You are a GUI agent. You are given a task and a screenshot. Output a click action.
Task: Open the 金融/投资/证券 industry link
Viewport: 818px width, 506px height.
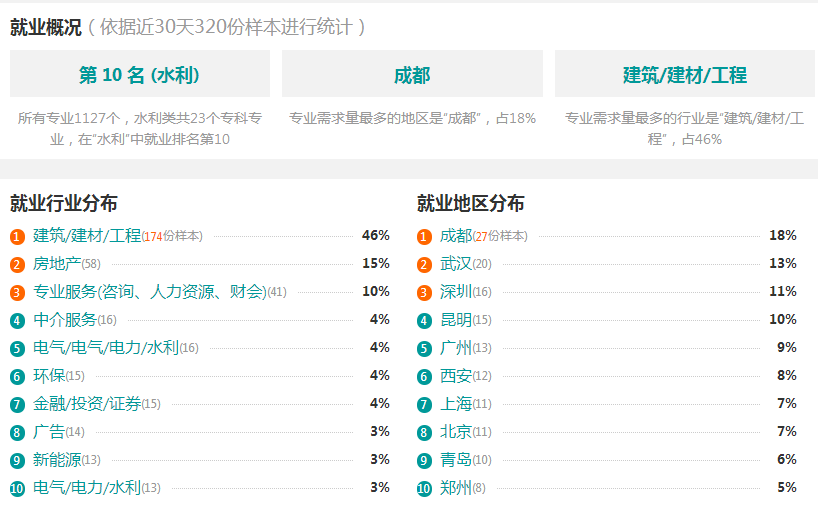coord(87,404)
